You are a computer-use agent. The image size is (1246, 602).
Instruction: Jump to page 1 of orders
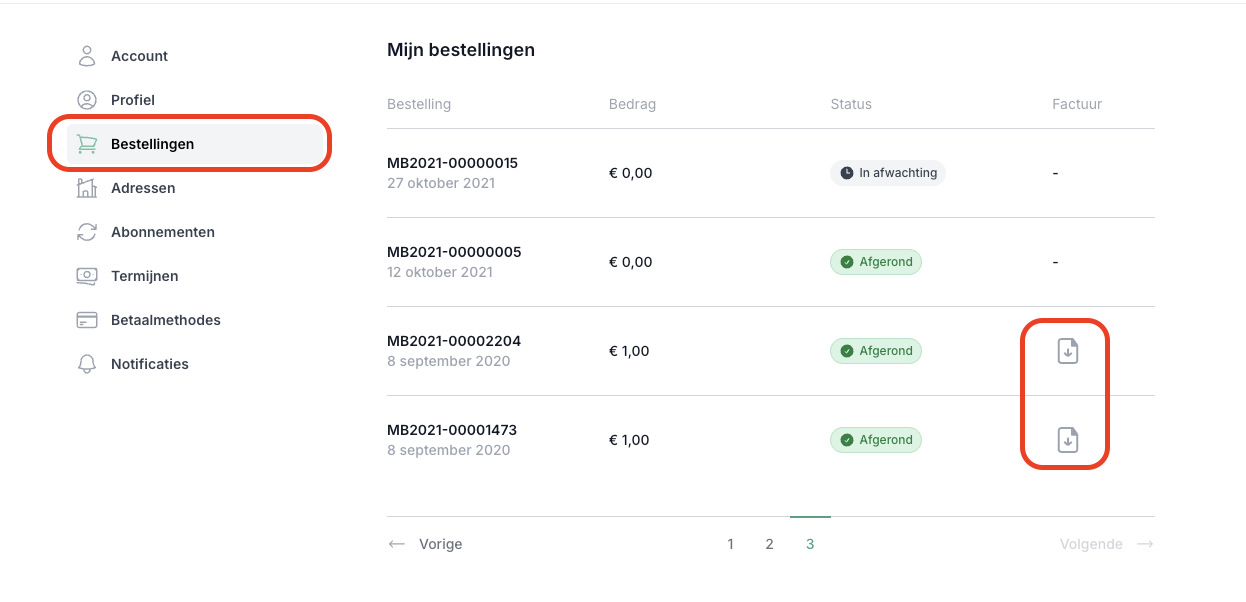click(x=731, y=544)
